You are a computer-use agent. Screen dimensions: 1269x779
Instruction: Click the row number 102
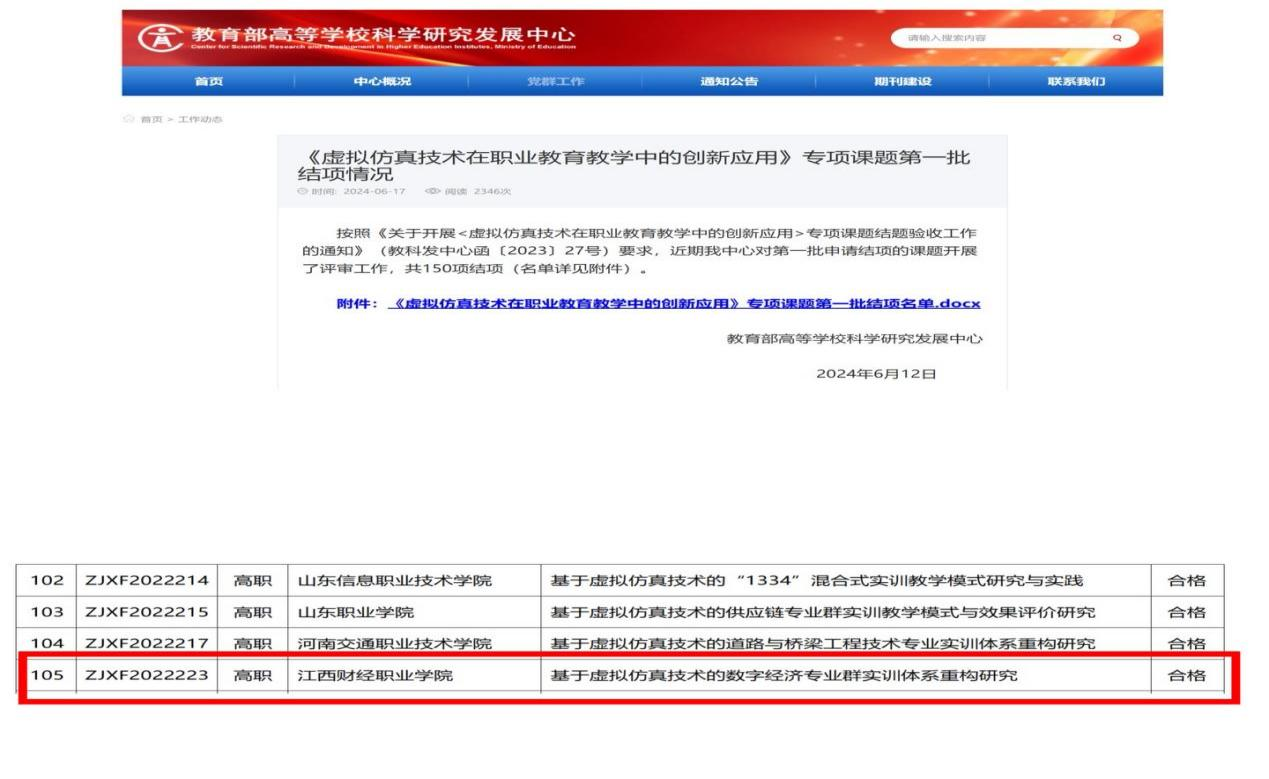coord(47,580)
